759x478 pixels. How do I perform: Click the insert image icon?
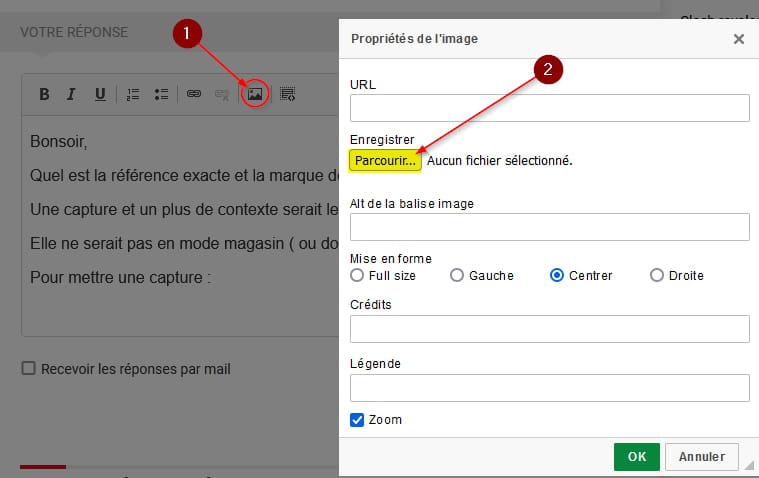[255, 94]
